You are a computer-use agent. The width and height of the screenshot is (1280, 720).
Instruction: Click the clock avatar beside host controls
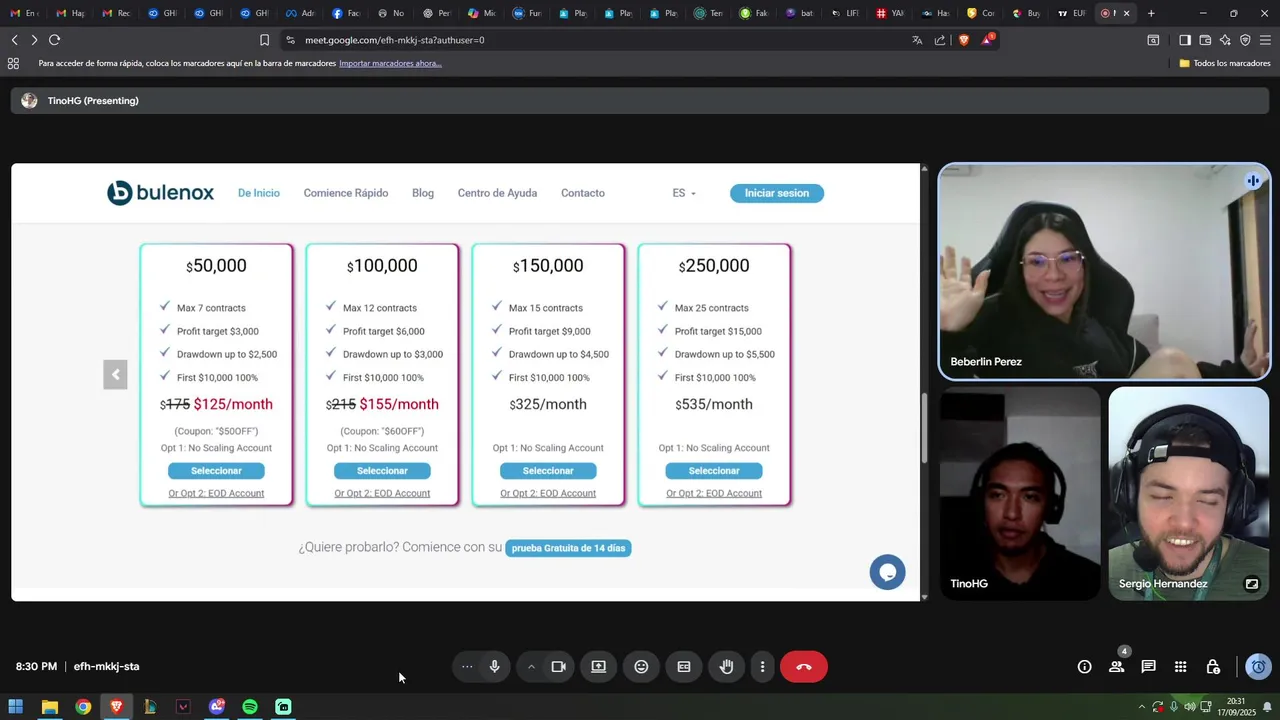coord(1259,667)
